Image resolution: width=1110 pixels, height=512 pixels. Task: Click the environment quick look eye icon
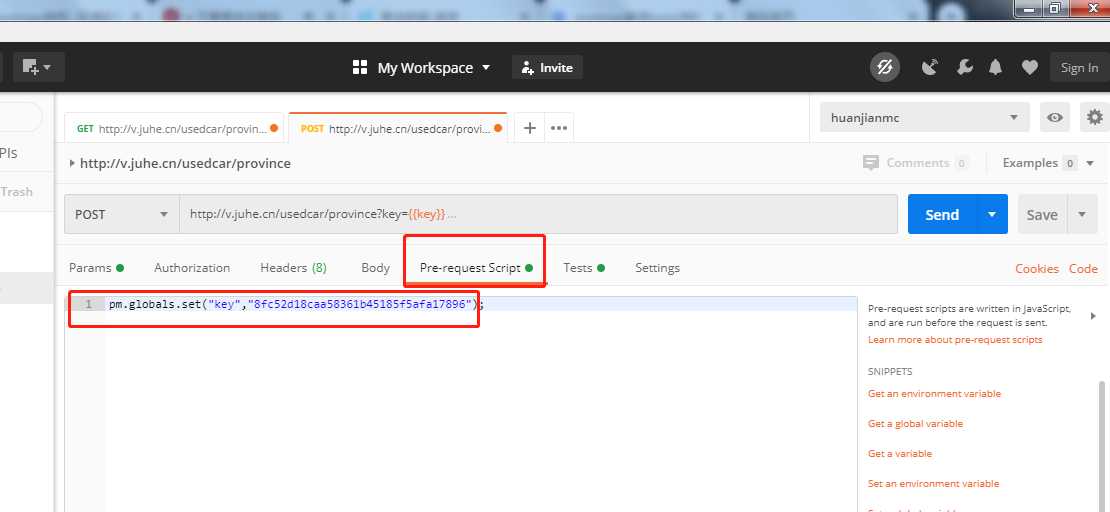1055,118
